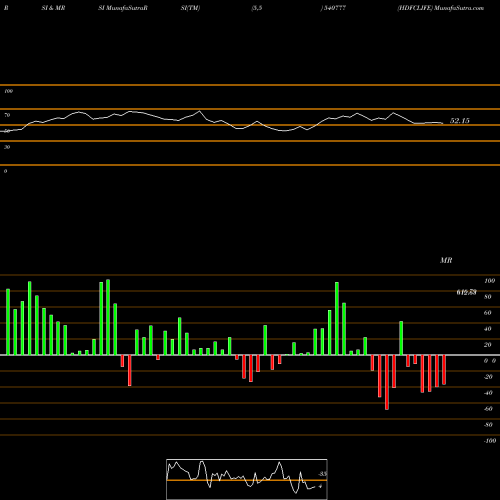The width and height of the screenshot is (500, 500).
Task: Click the last red bar in MR histogram
Action: pos(444,370)
